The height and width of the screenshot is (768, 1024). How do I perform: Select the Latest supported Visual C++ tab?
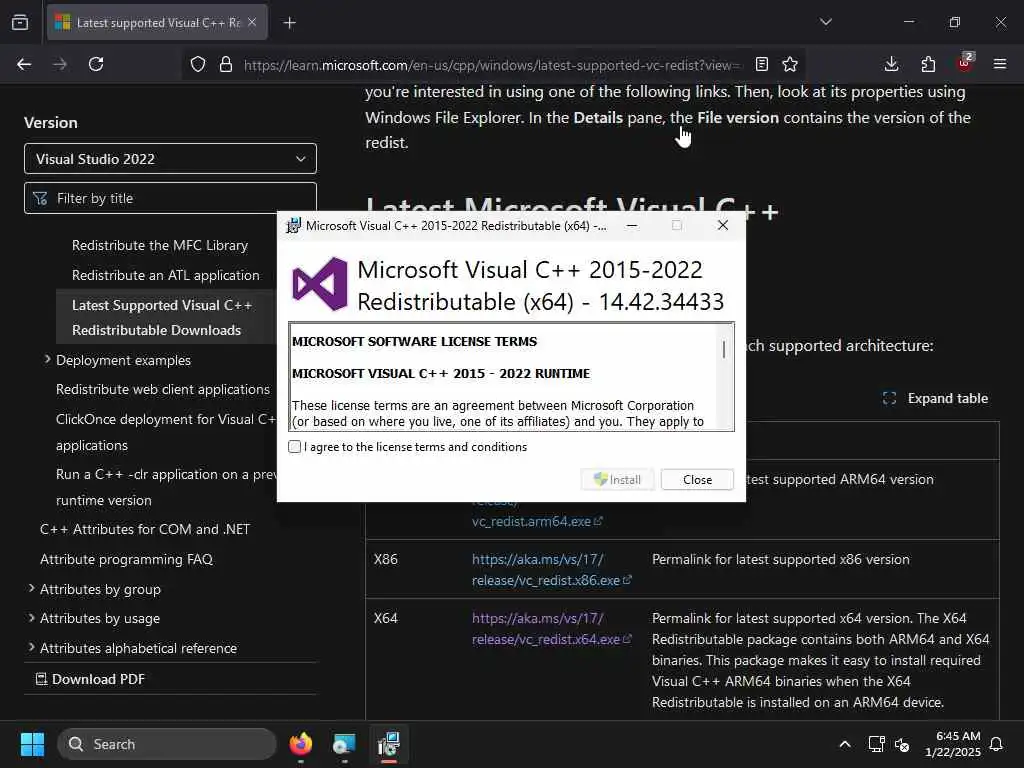click(x=157, y=22)
